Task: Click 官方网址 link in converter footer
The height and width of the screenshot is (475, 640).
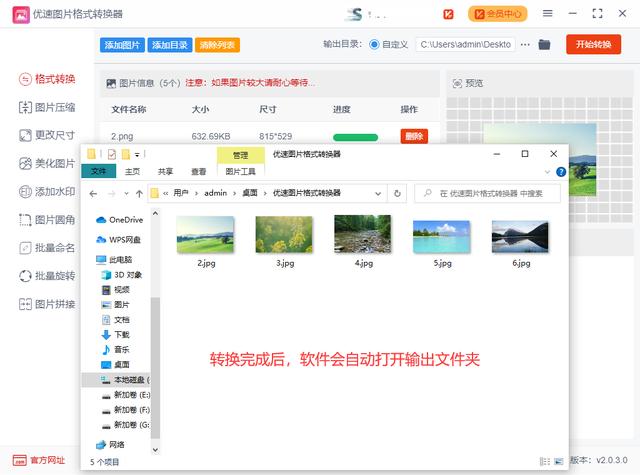Action: pyautogui.click(x=39, y=460)
